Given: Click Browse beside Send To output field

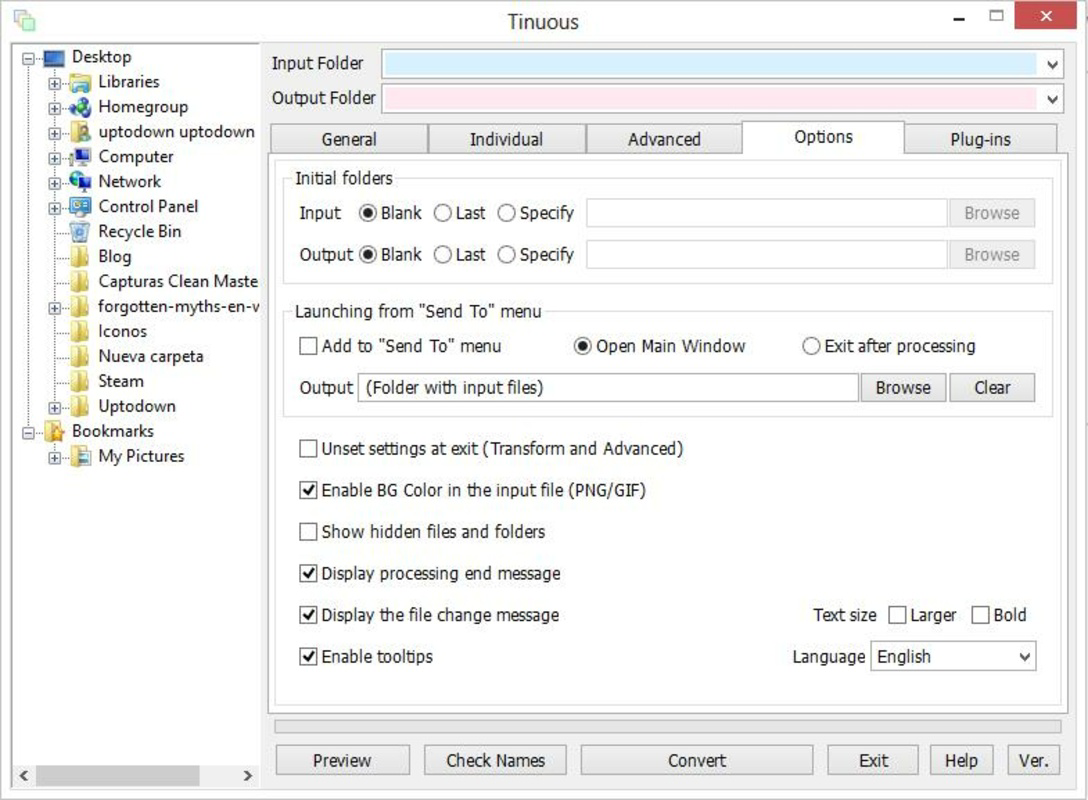Looking at the screenshot, I should tap(903, 387).
